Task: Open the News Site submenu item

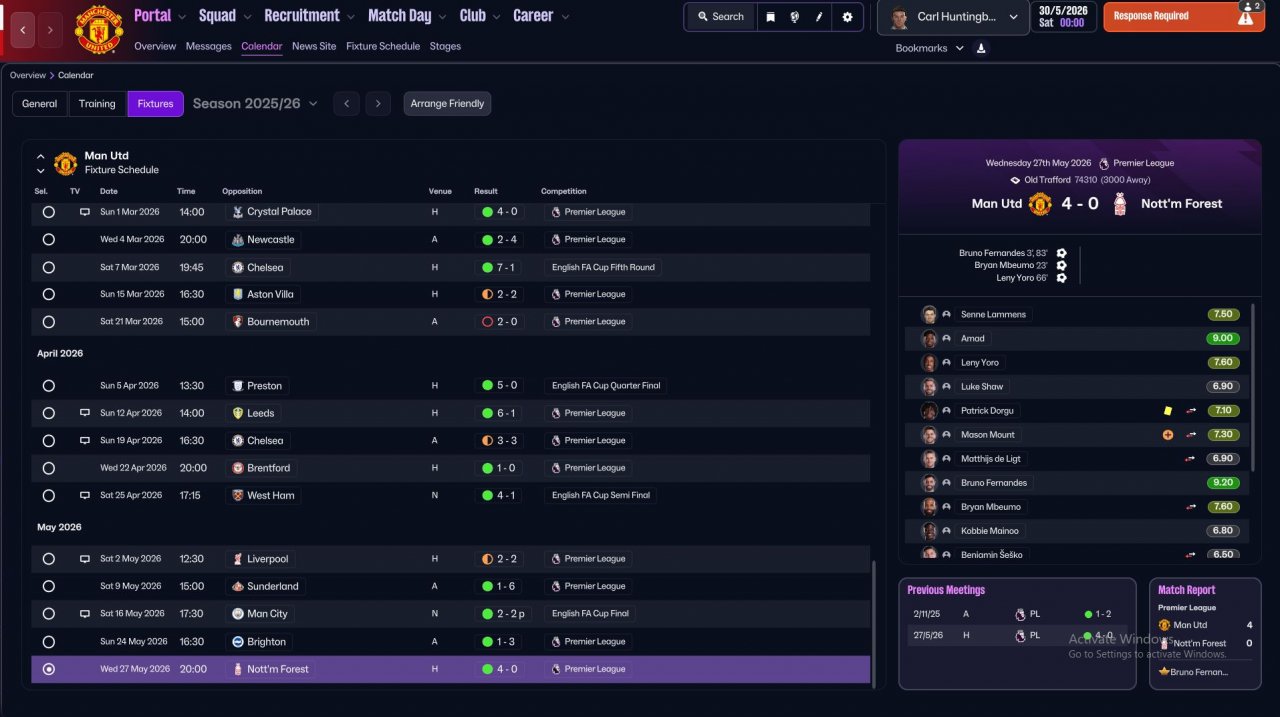Action: tap(314, 47)
